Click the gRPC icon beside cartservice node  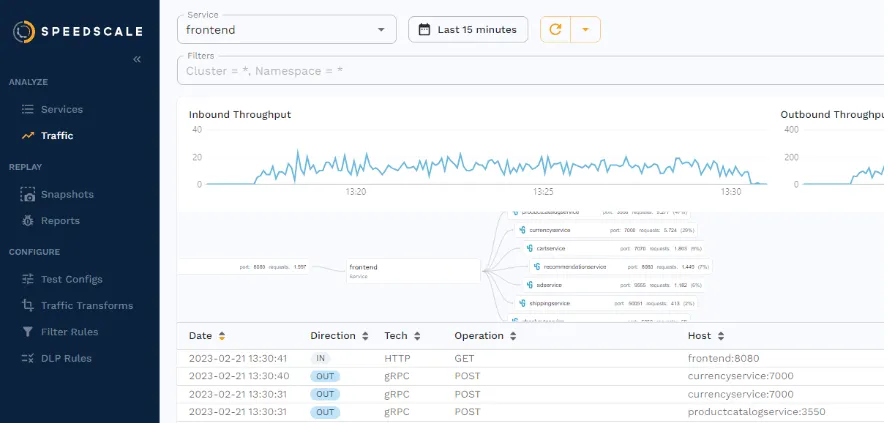coord(530,248)
